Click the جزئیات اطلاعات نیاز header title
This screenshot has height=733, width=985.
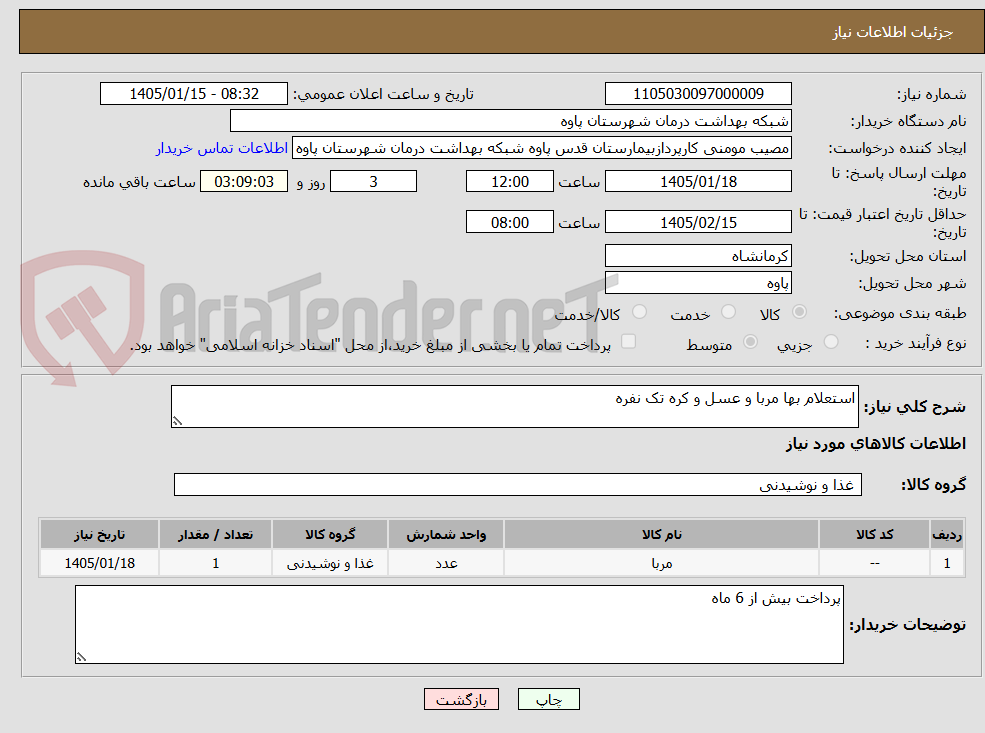point(893,32)
